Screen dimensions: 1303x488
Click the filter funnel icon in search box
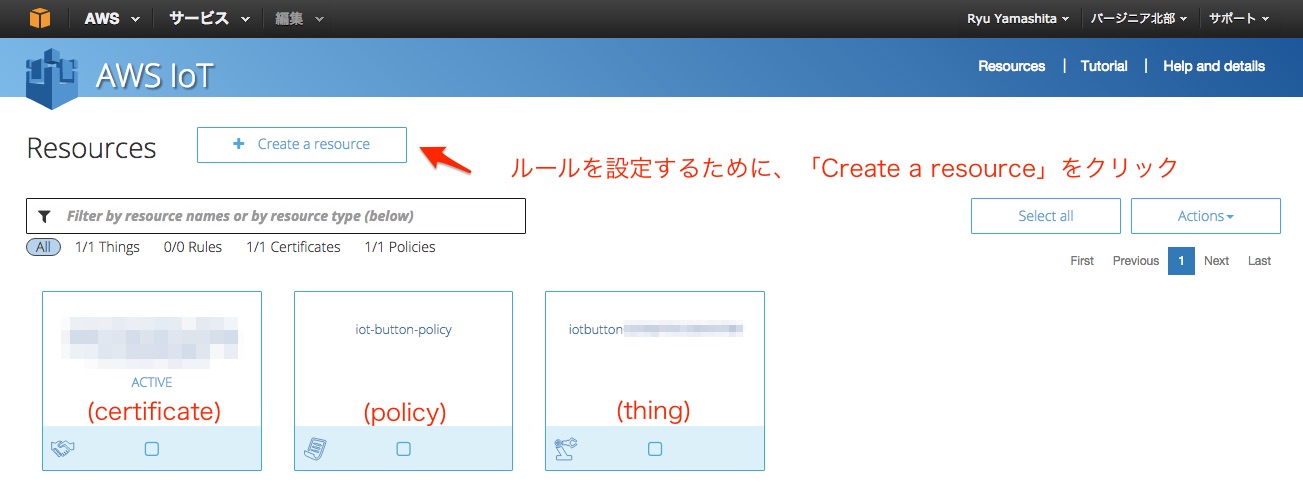44,216
